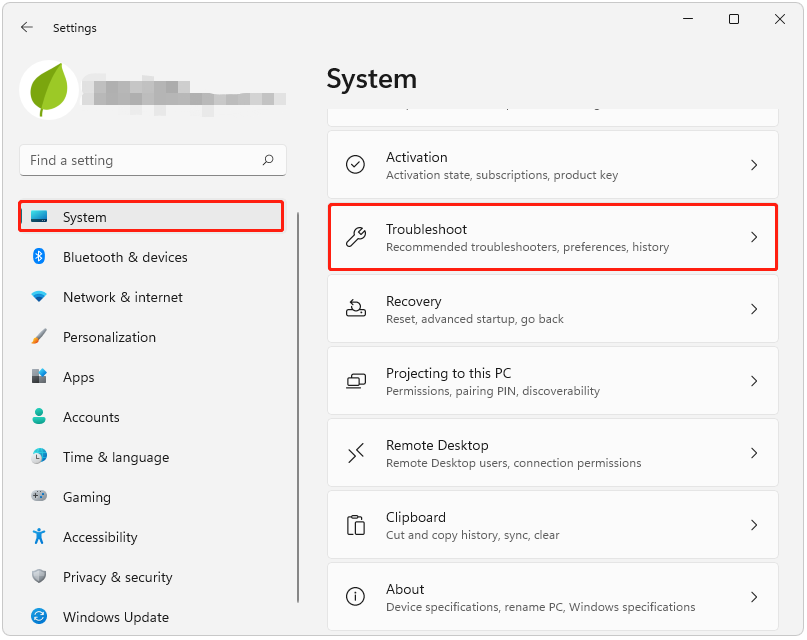The image size is (807, 640).
Task: Maximize the Settings window
Action: point(734,19)
